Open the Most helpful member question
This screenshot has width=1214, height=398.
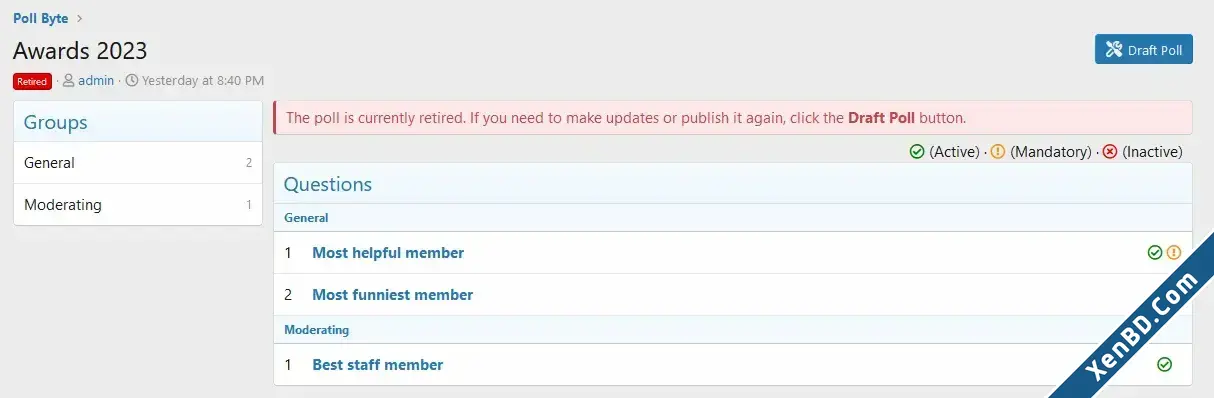[388, 253]
